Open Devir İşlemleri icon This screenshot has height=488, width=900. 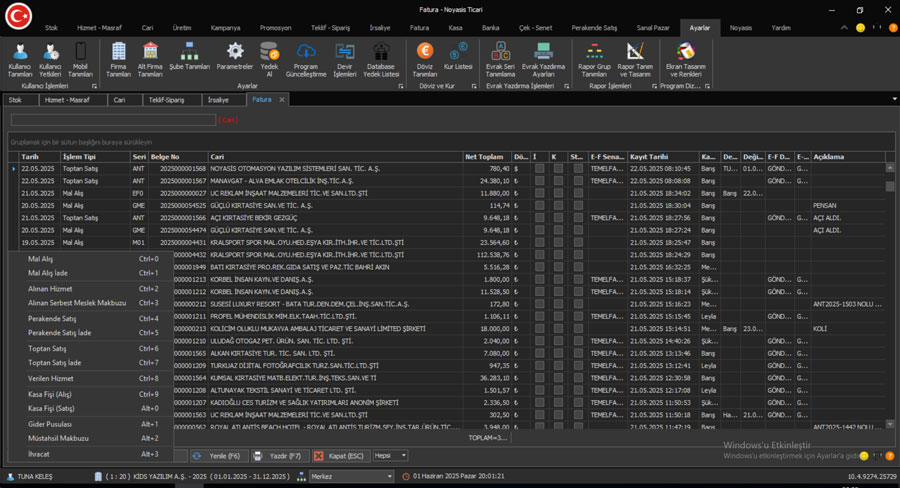[x=345, y=60]
